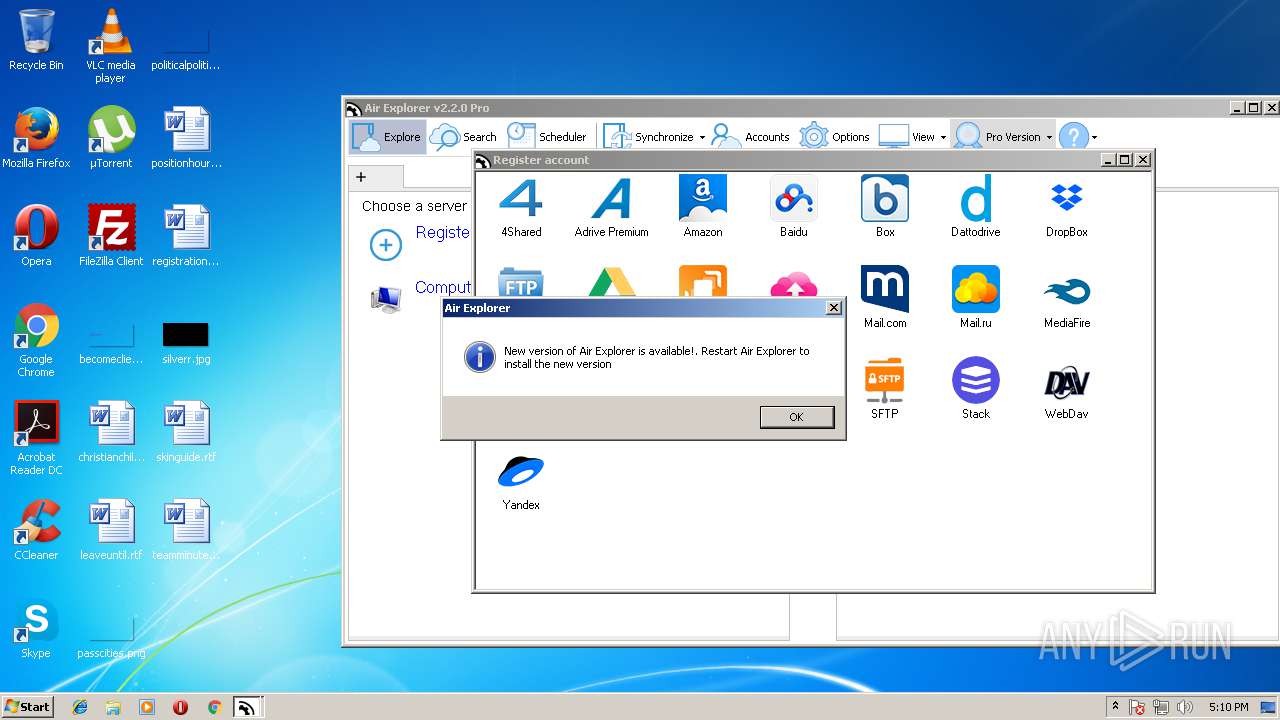The height and width of the screenshot is (720, 1280).
Task: Open the Windows Start menu
Action: click(27, 706)
